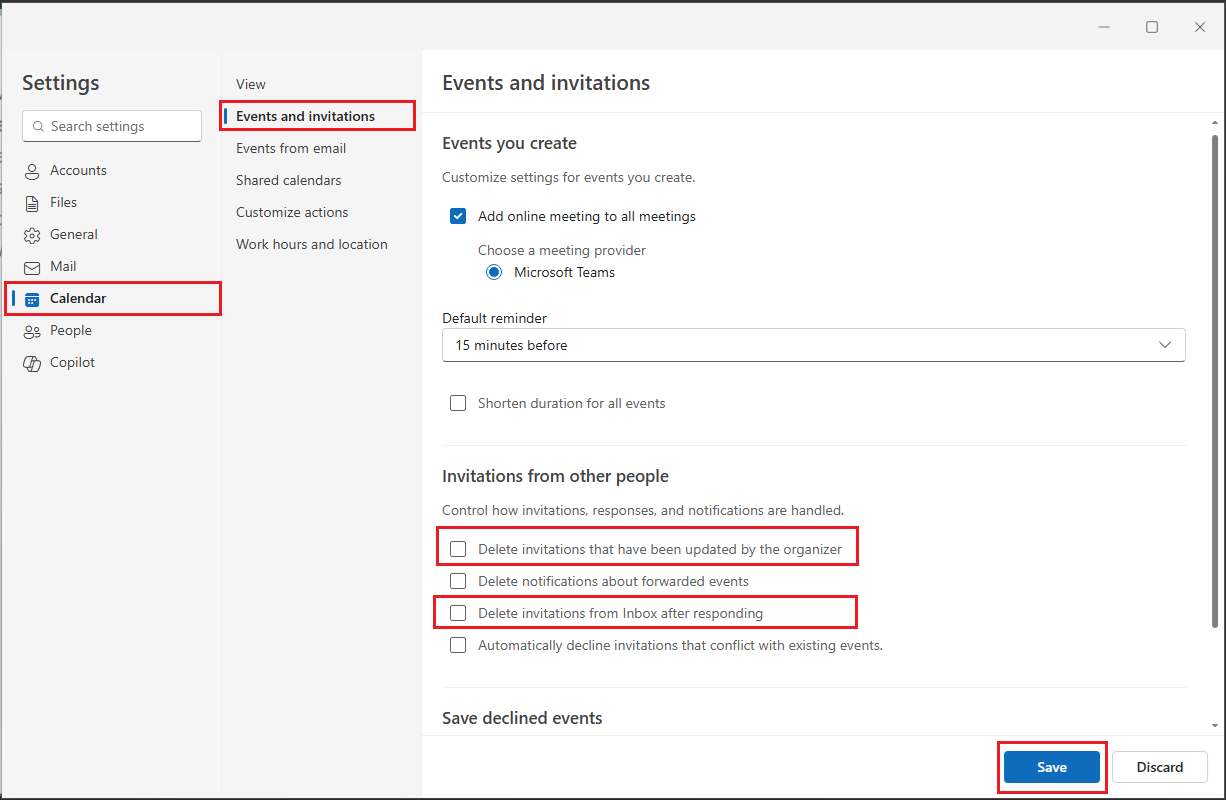Viewport: 1226px width, 800px height.
Task: Click the Save declined events heading
Action: (522, 718)
